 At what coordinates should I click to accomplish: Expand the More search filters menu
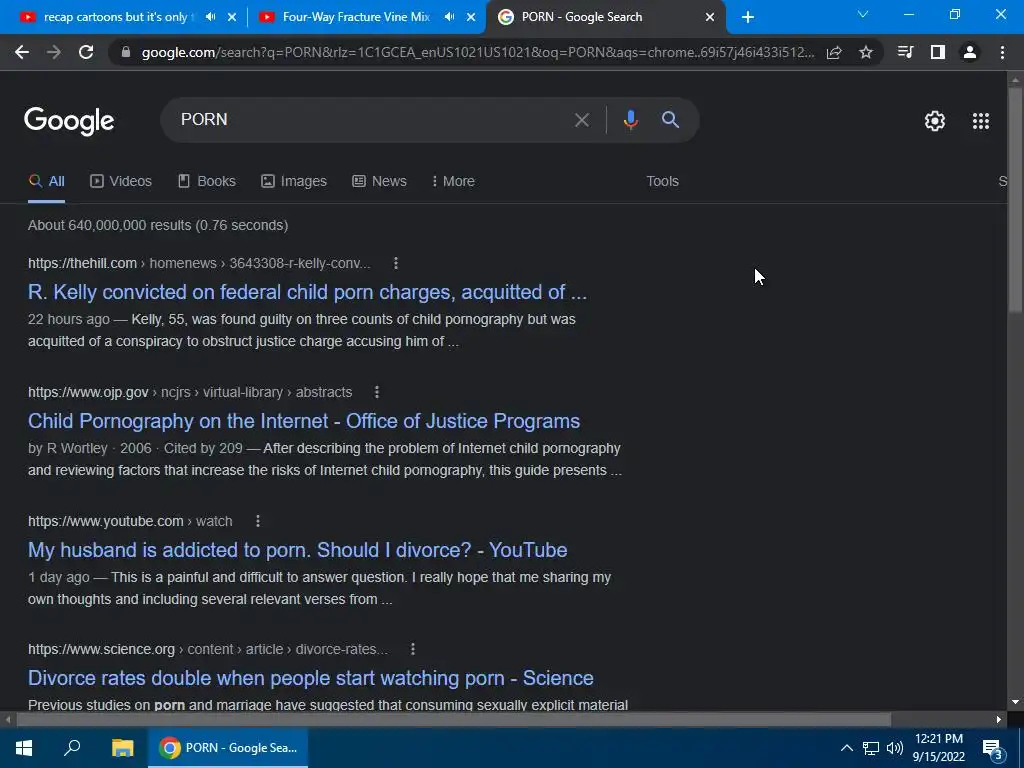pos(453,182)
